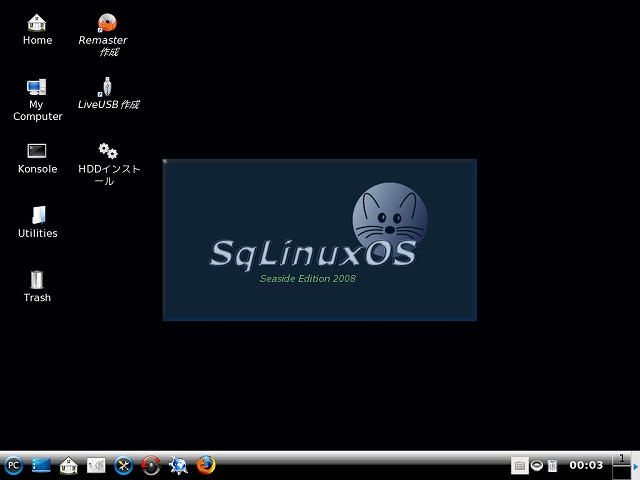Screen dimensions: 640x480
Task: Switch to the lower pager desktop
Action: pyautogui.click(x=622, y=472)
